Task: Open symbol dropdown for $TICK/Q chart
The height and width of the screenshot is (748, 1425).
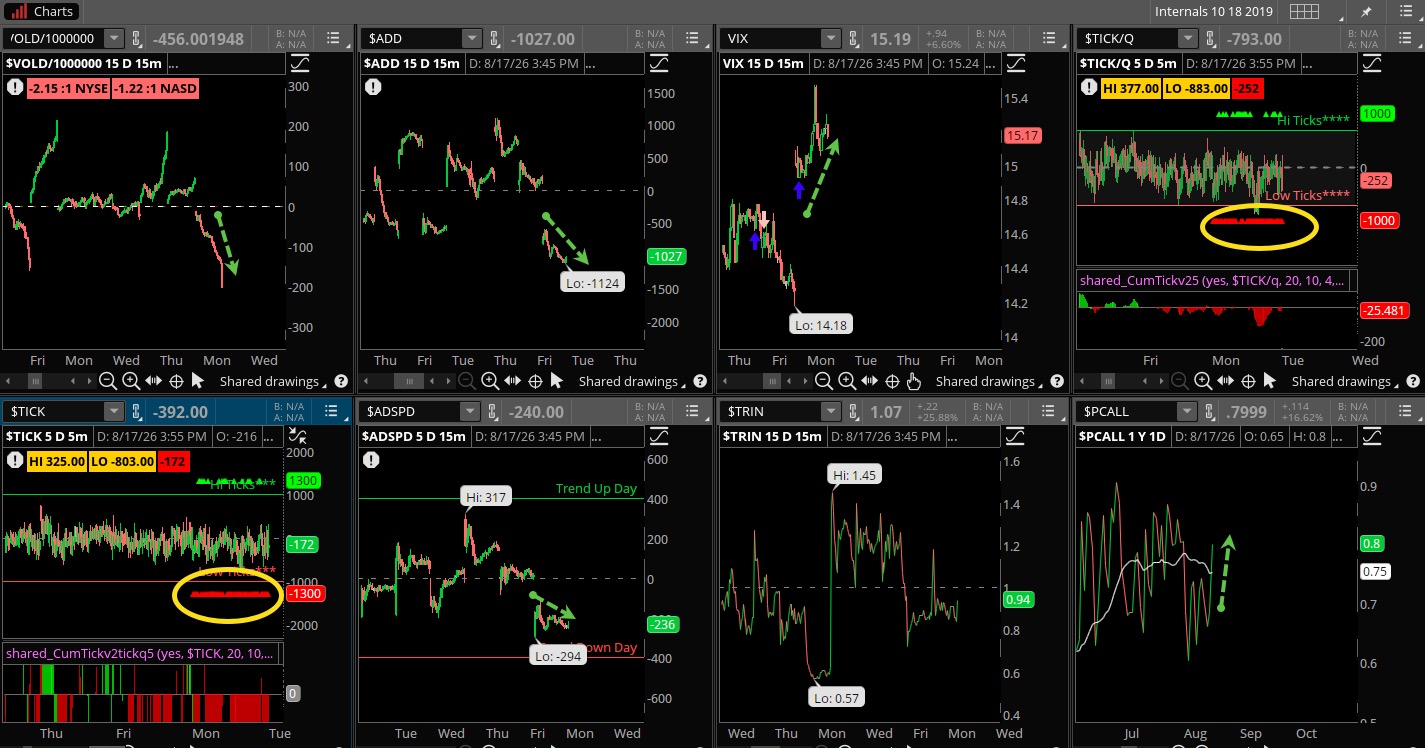Action: coord(1187,38)
